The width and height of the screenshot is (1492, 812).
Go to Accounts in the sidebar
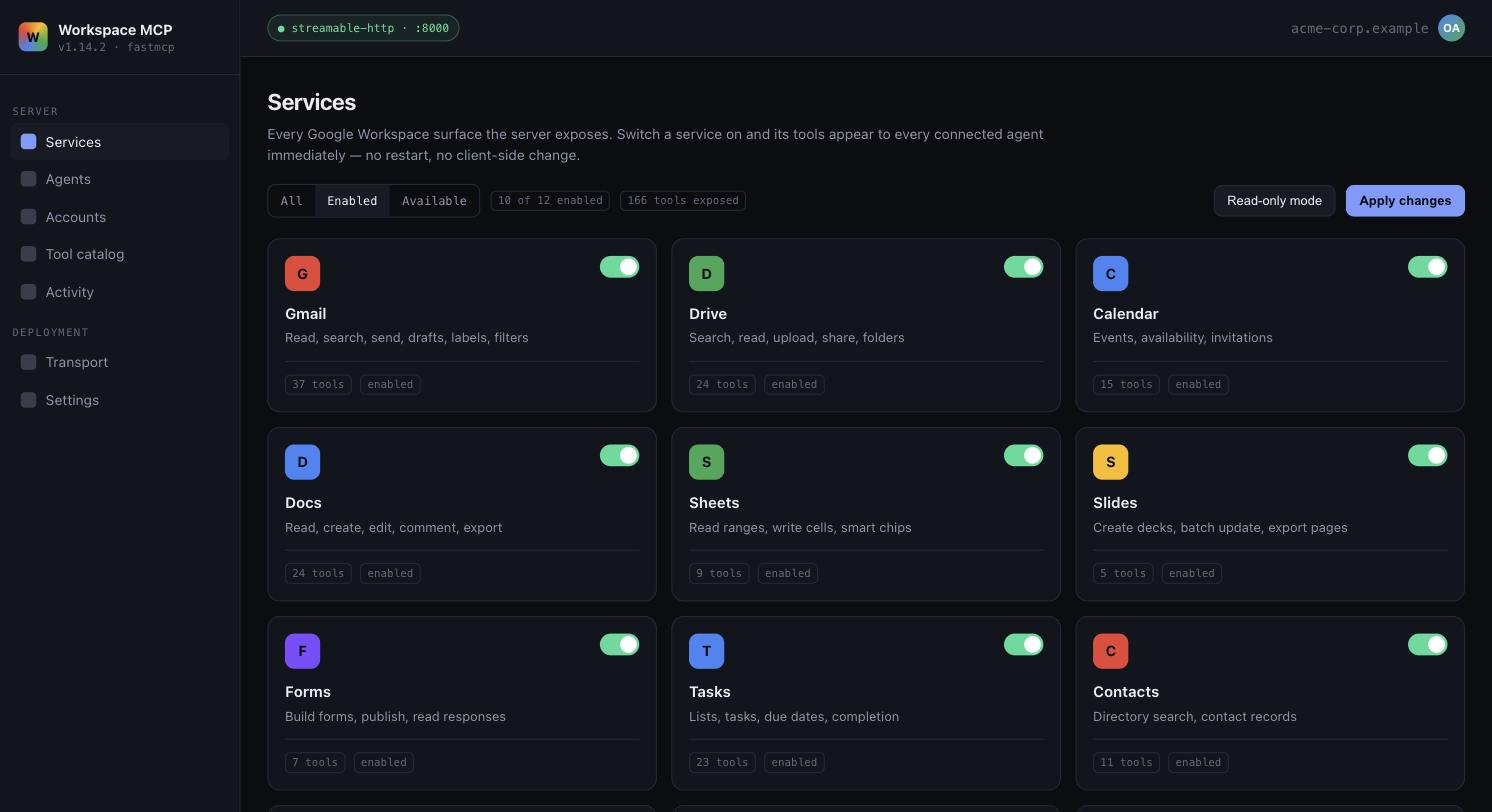[120, 217]
